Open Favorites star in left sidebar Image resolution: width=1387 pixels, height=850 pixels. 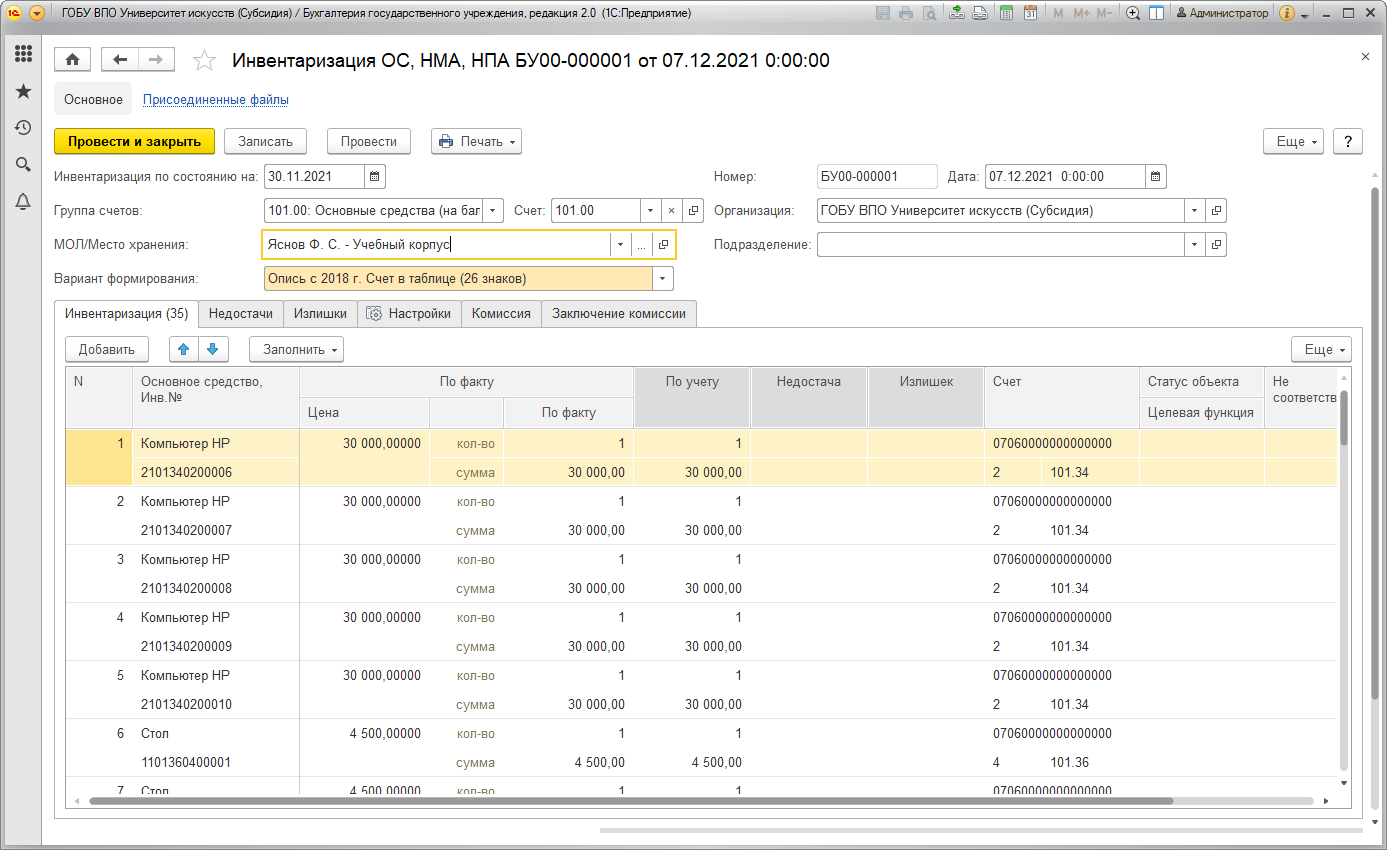23,91
